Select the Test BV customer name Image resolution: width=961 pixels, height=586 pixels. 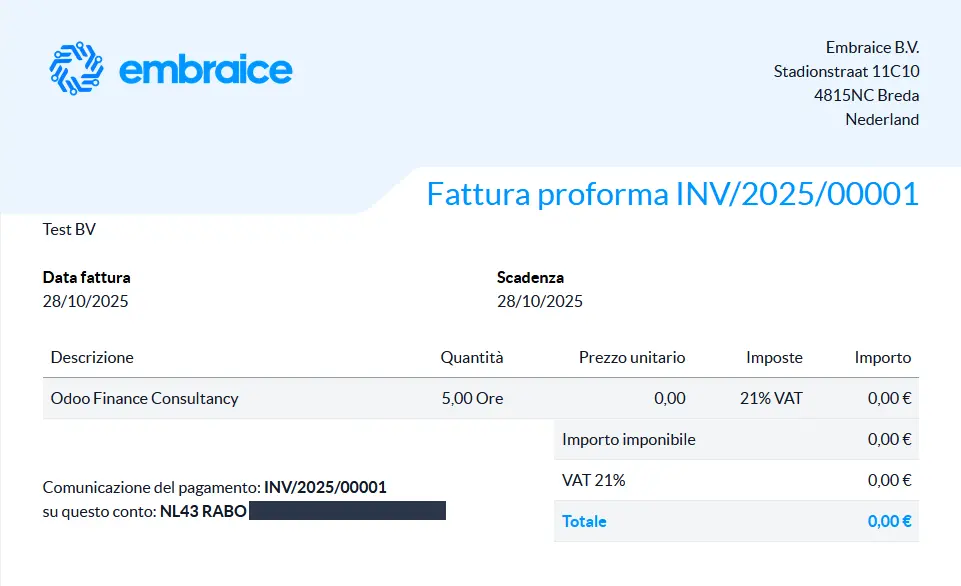point(69,229)
